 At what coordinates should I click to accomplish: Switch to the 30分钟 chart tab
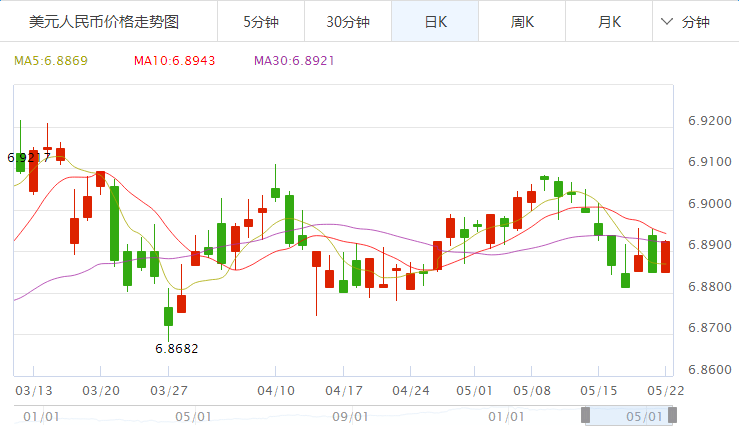(348, 22)
